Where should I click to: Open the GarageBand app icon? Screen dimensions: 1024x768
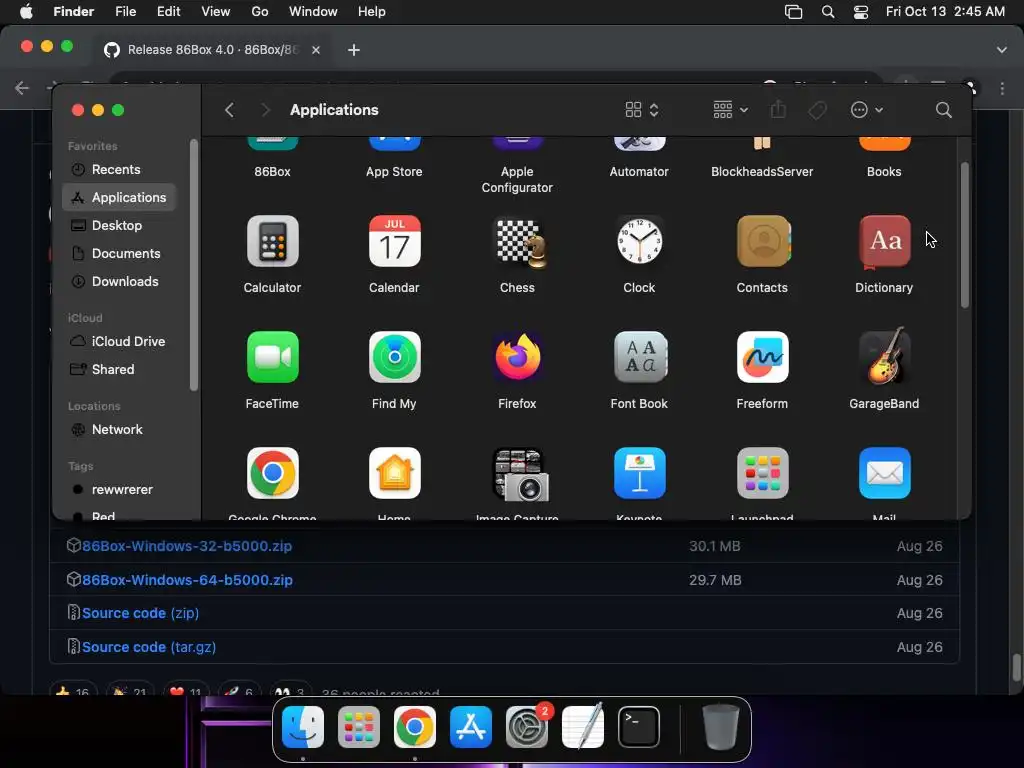(884, 357)
